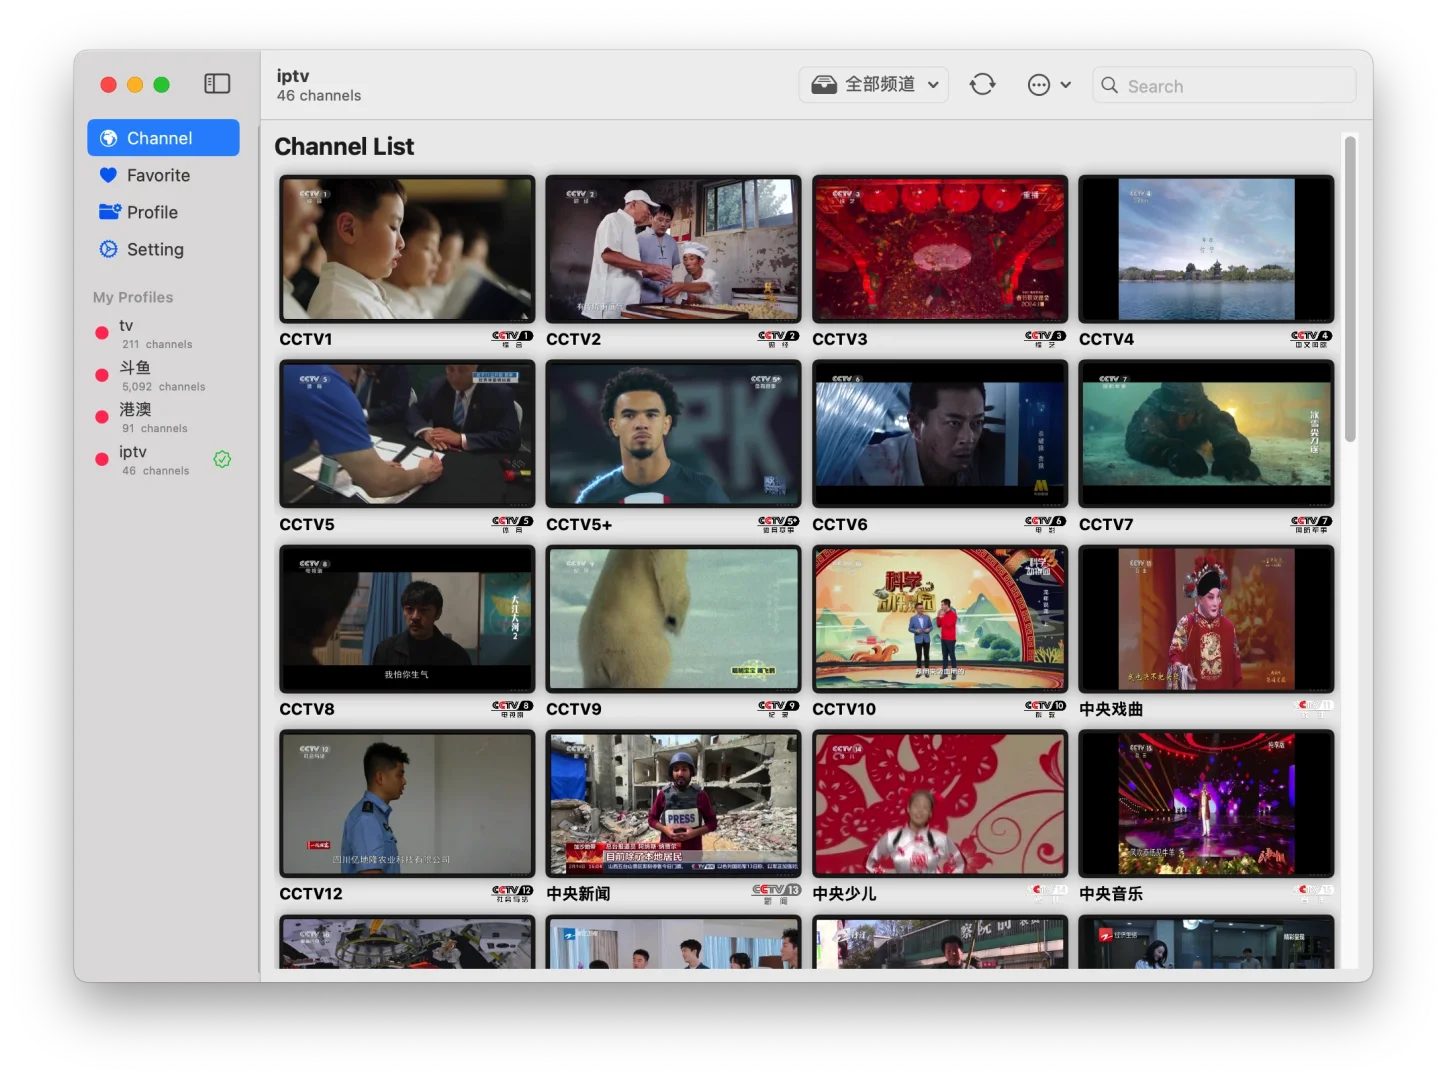Switch to the Setting section

[x=155, y=249]
